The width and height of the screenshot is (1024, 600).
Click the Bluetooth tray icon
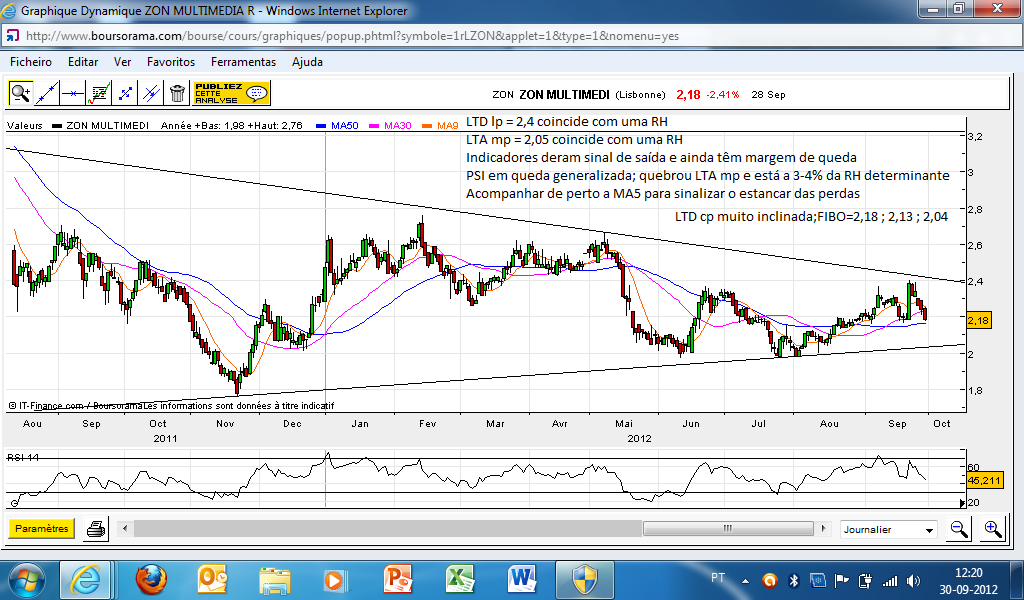(793, 580)
